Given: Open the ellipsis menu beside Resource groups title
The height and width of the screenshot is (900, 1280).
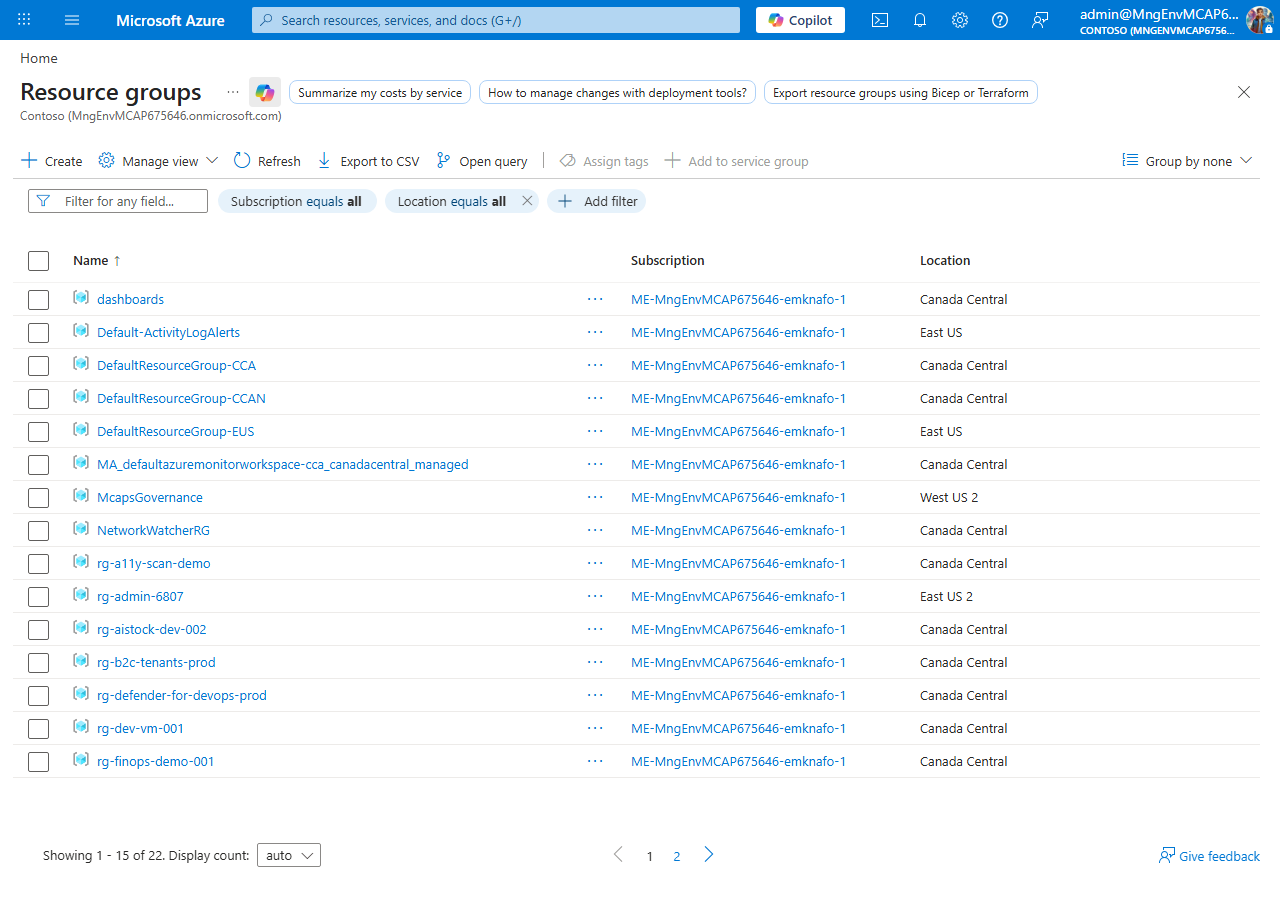Looking at the screenshot, I should point(232,92).
